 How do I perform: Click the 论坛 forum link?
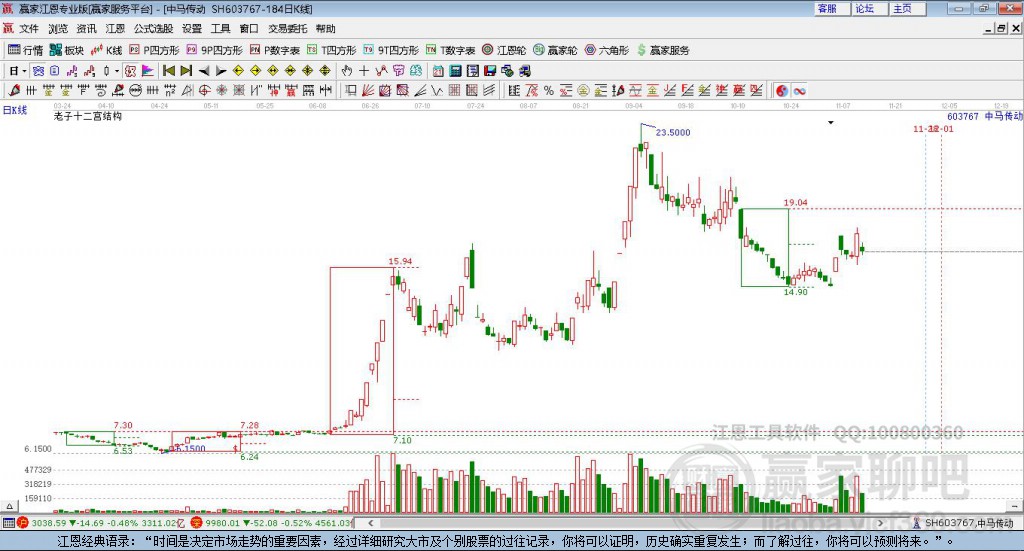(865, 8)
